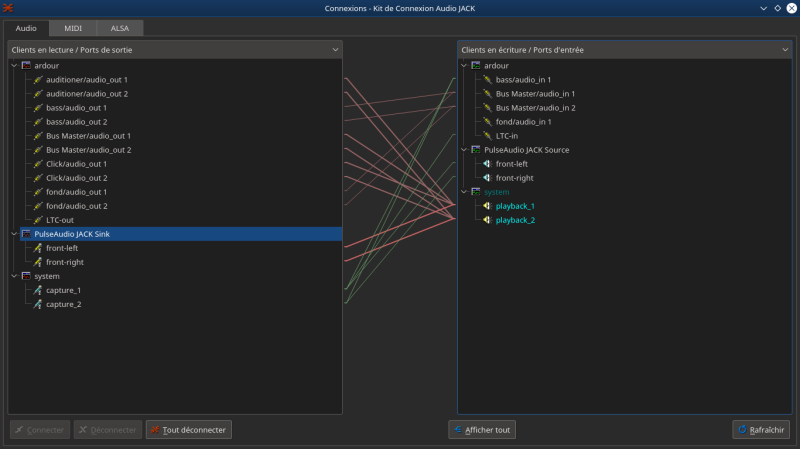
Task: Click the Connecter button
Action: tap(40, 430)
